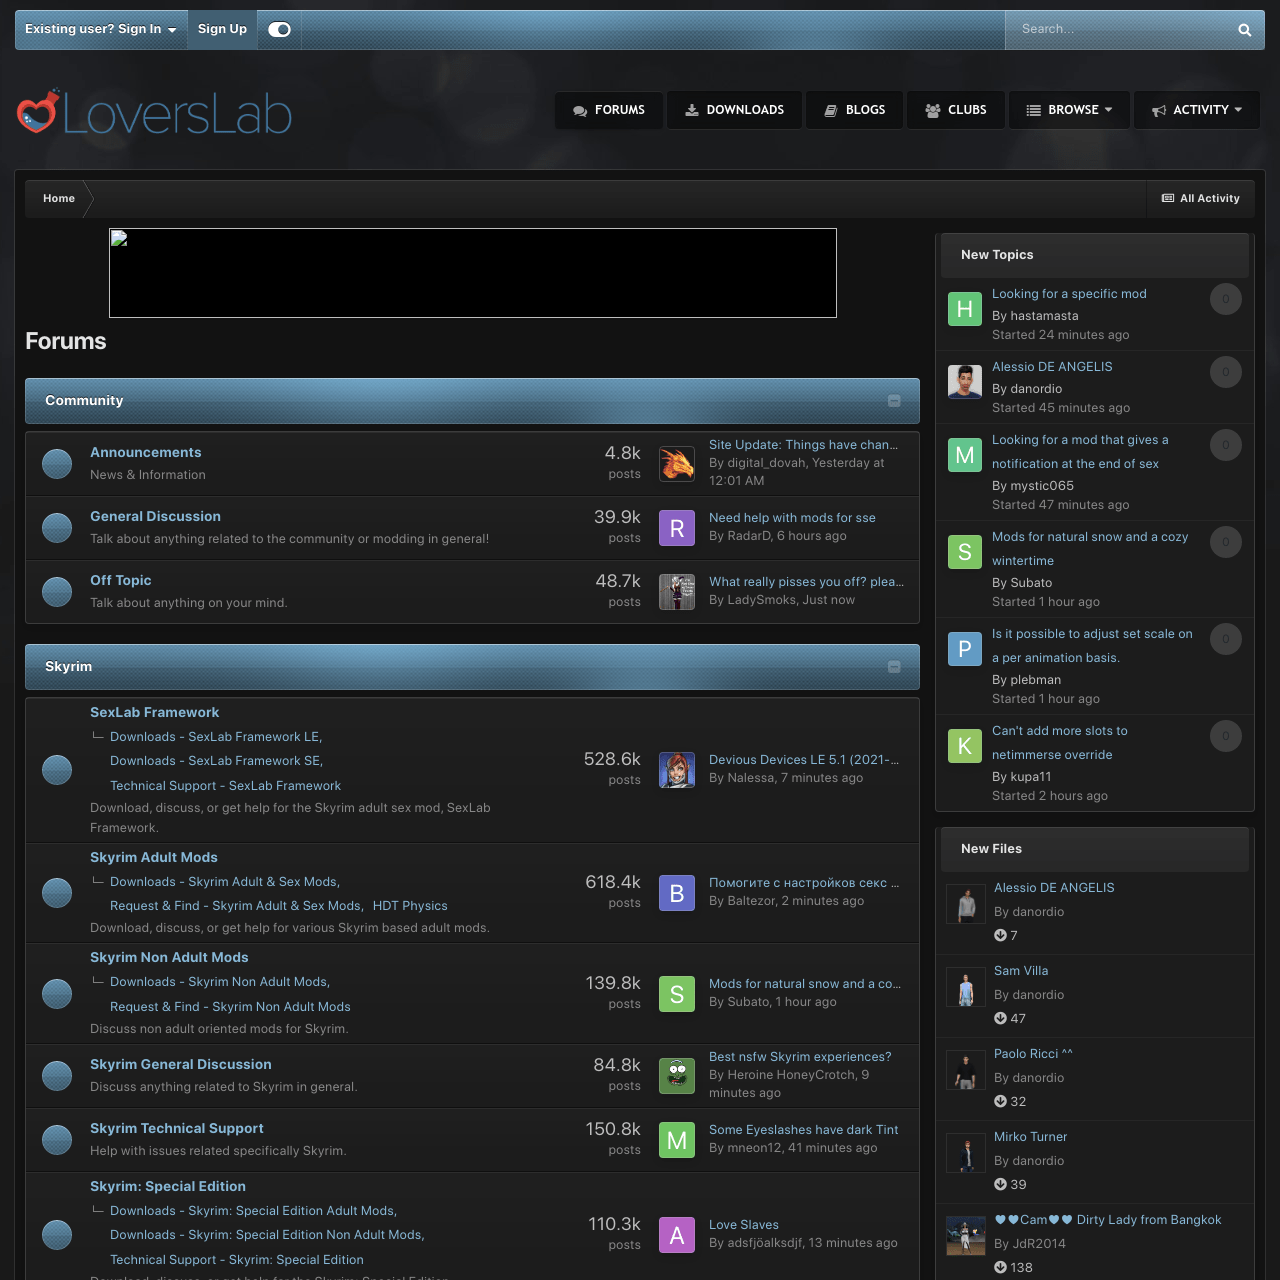Click the Skyrim General Discussion status icon
The image size is (1280, 1280).
[x=57, y=1076]
